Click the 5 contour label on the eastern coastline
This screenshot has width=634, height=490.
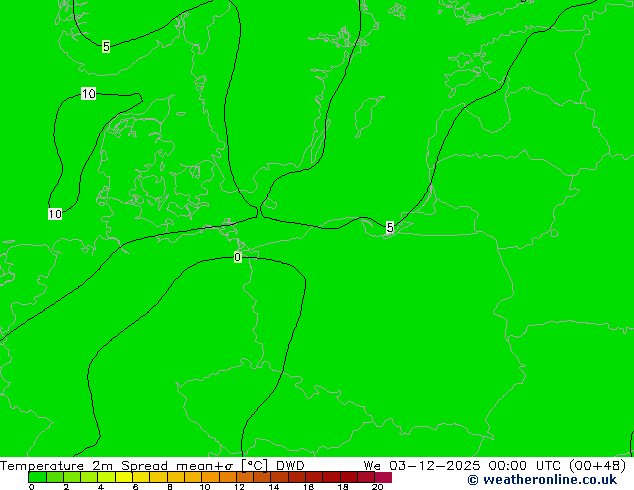[390, 228]
